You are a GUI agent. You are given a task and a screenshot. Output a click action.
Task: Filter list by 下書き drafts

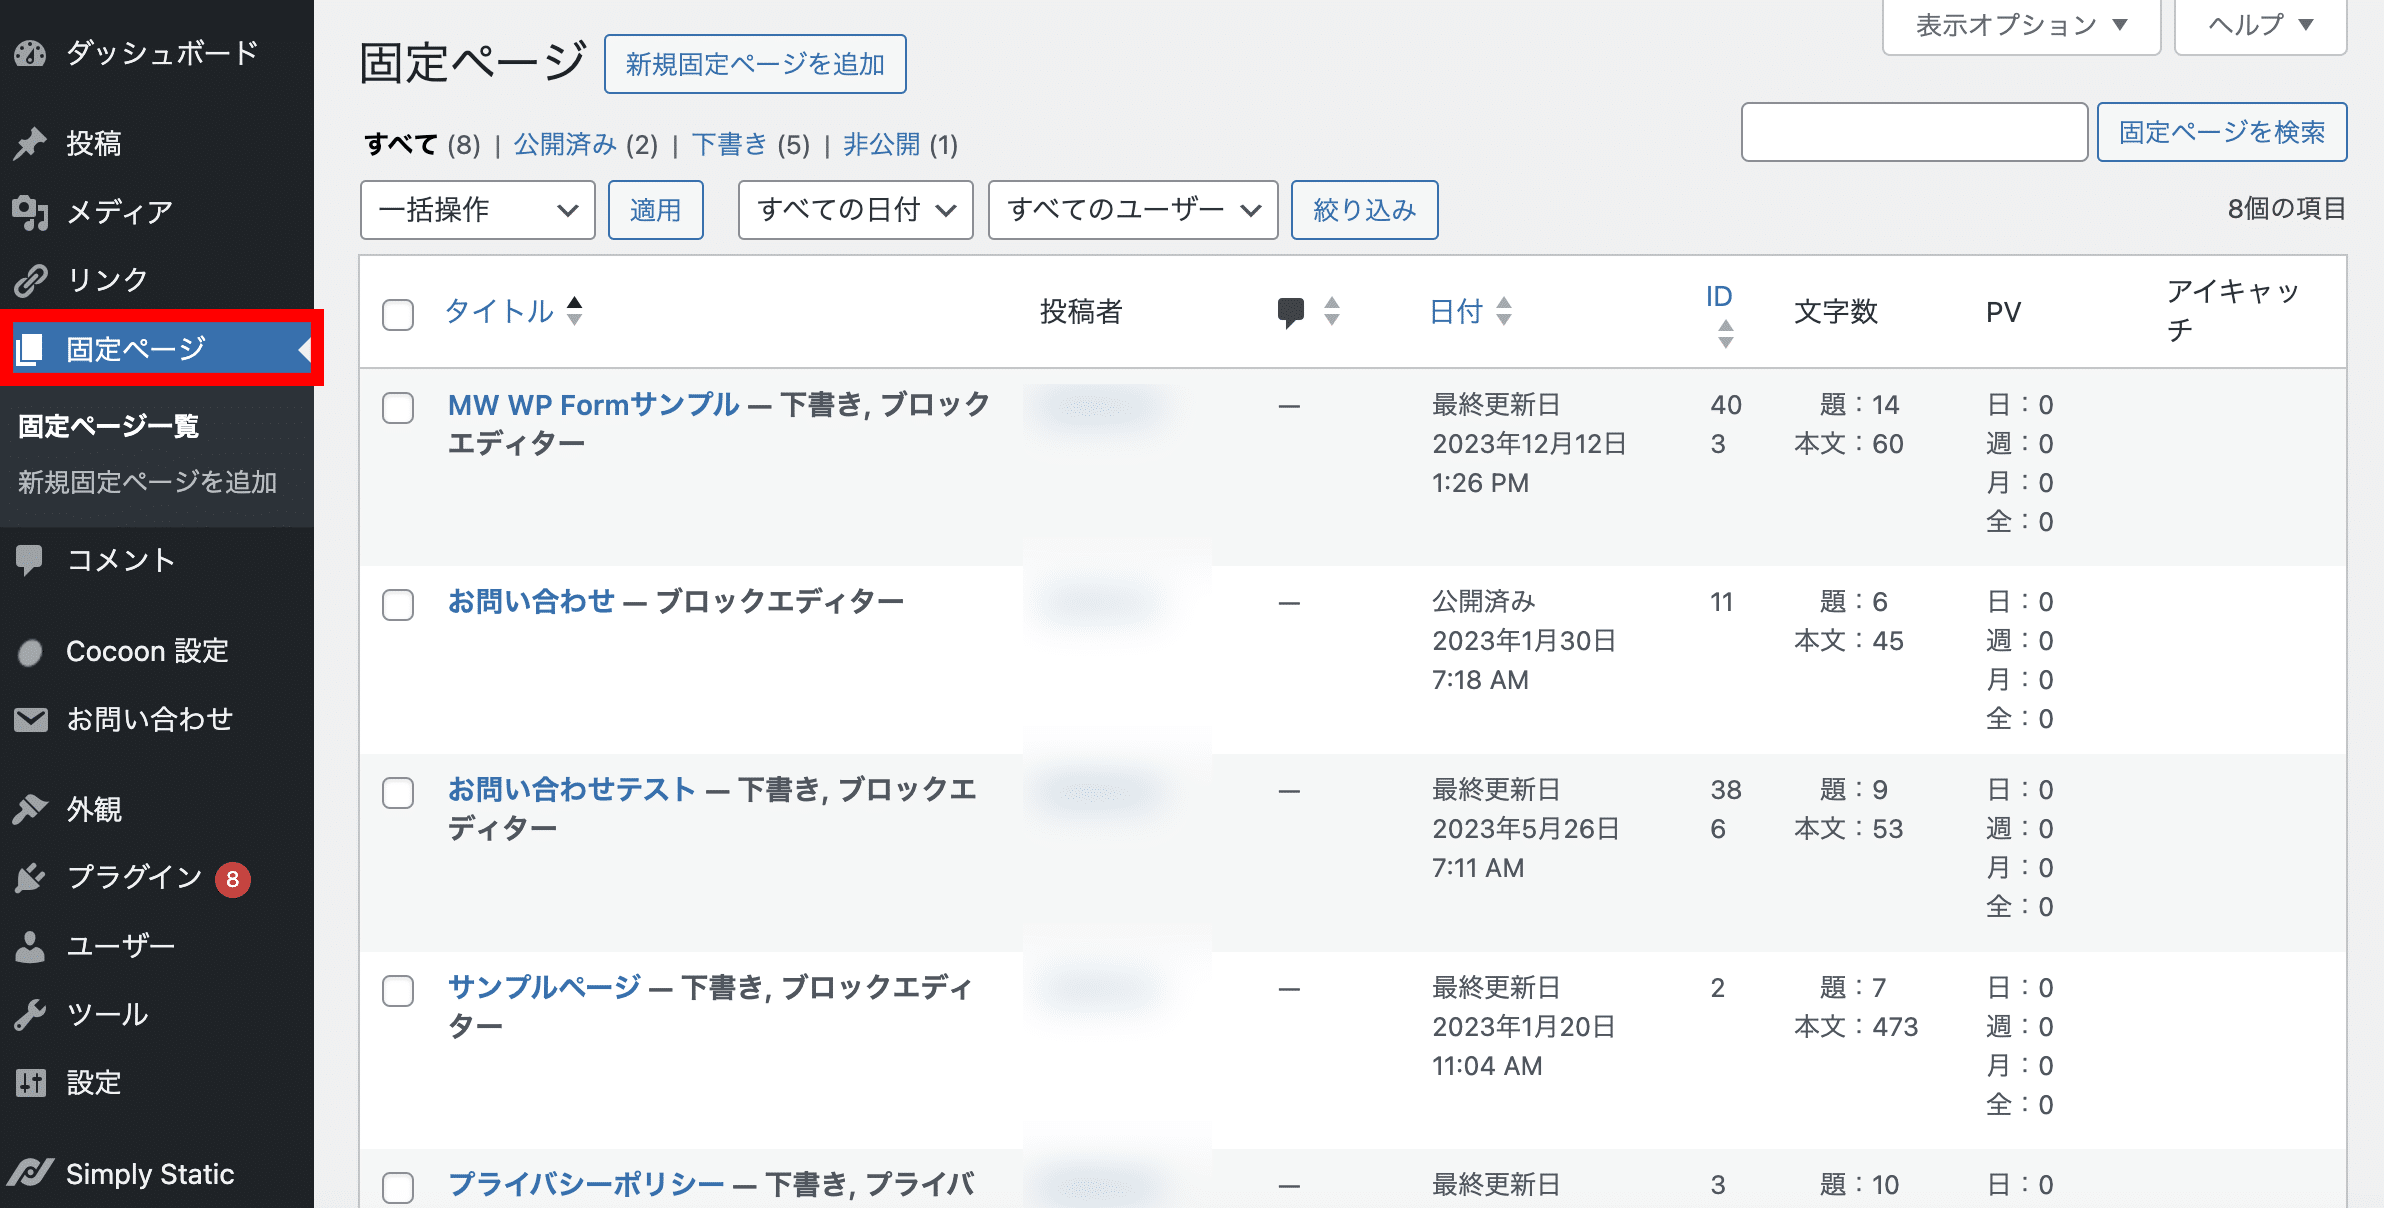coord(729,145)
